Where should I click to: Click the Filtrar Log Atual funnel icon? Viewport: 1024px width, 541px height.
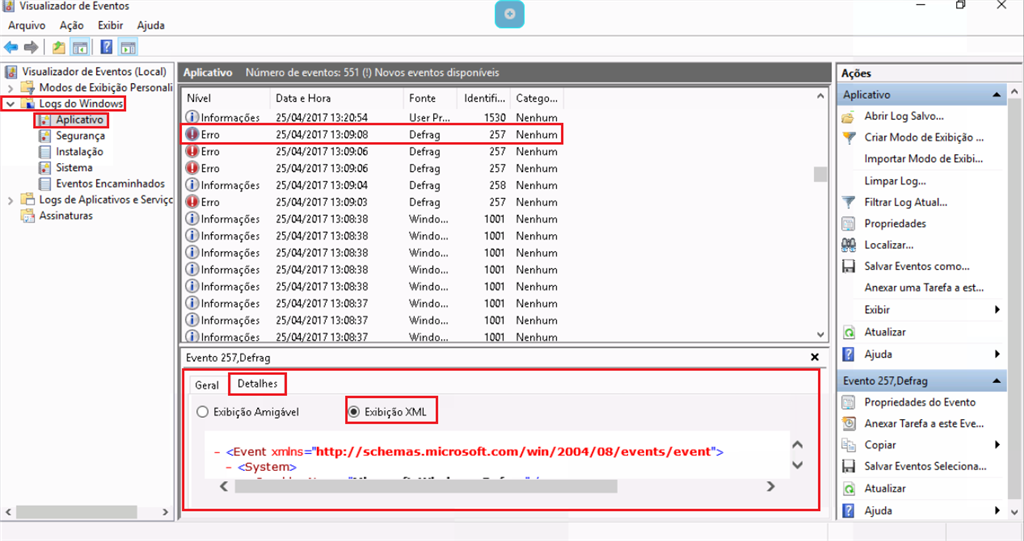[848, 203]
